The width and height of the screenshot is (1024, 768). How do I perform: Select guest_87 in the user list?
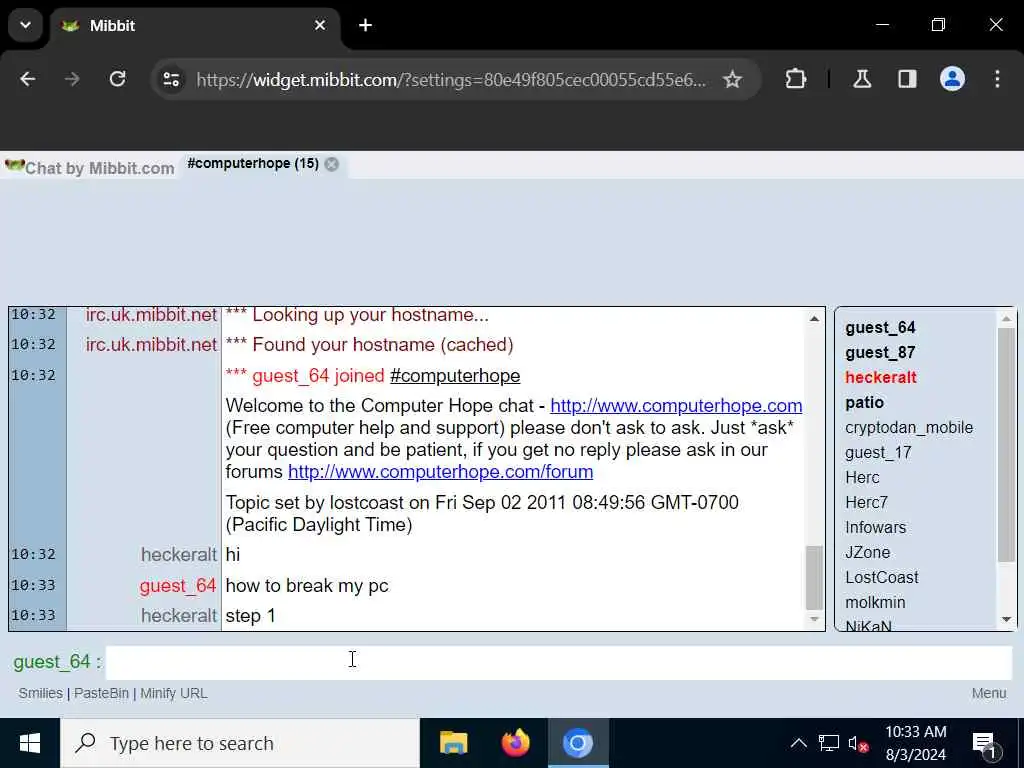(x=880, y=353)
